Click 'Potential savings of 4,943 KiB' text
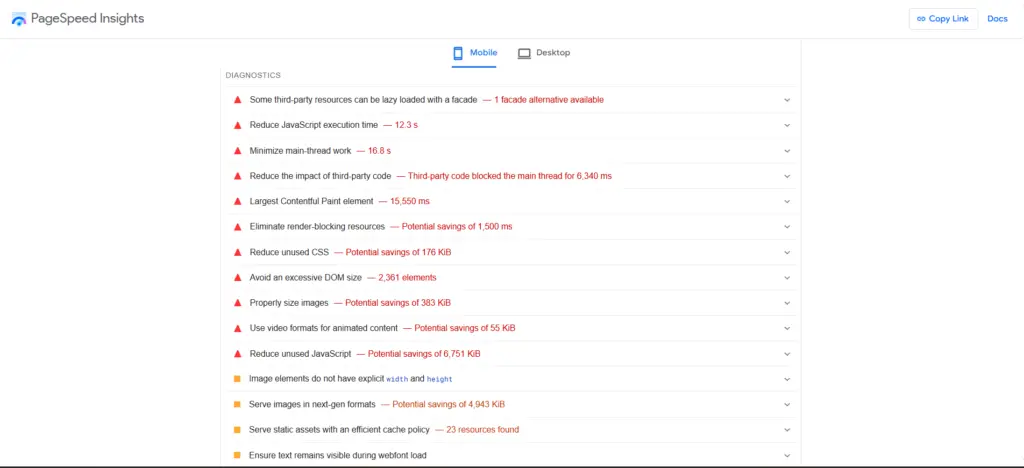 (448, 404)
